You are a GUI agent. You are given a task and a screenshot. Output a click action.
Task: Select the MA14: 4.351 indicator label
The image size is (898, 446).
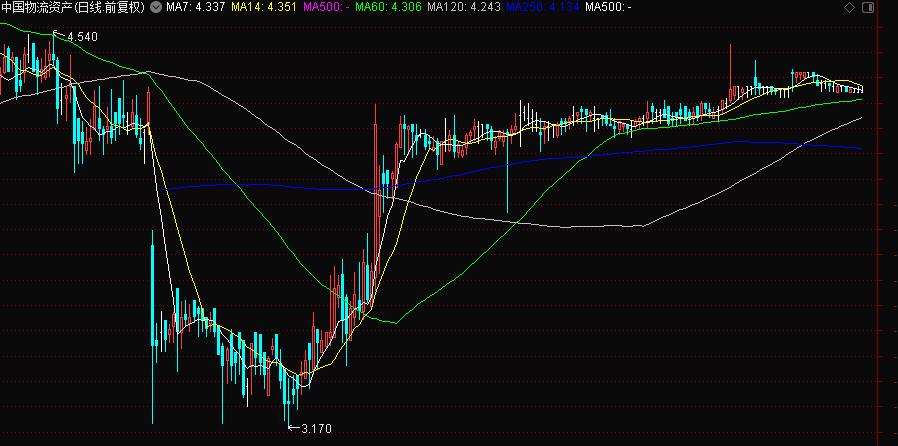264,7
